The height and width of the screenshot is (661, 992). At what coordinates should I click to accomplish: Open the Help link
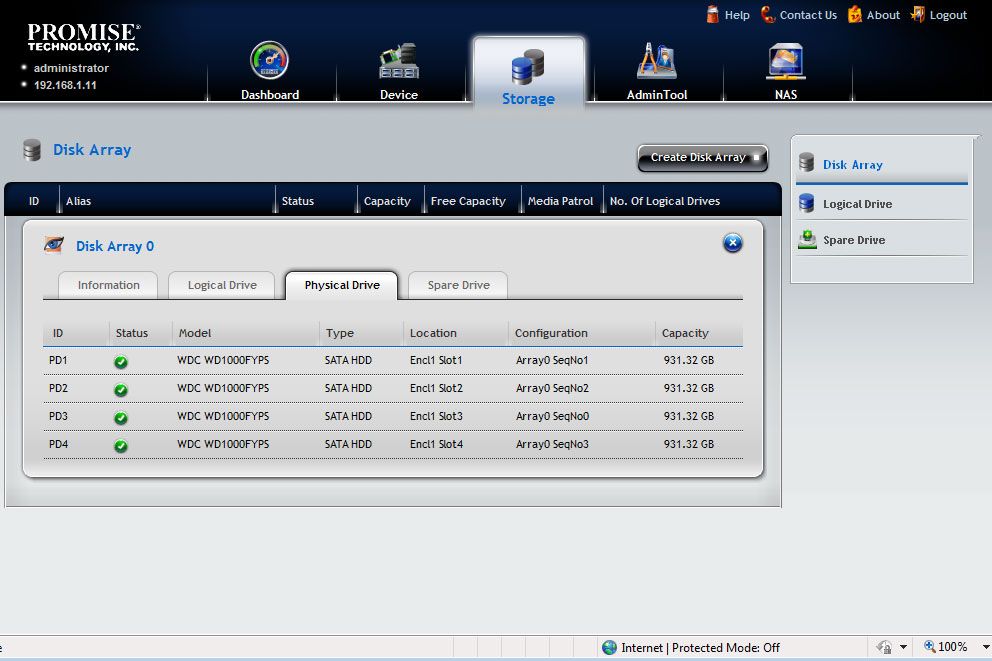coord(736,15)
